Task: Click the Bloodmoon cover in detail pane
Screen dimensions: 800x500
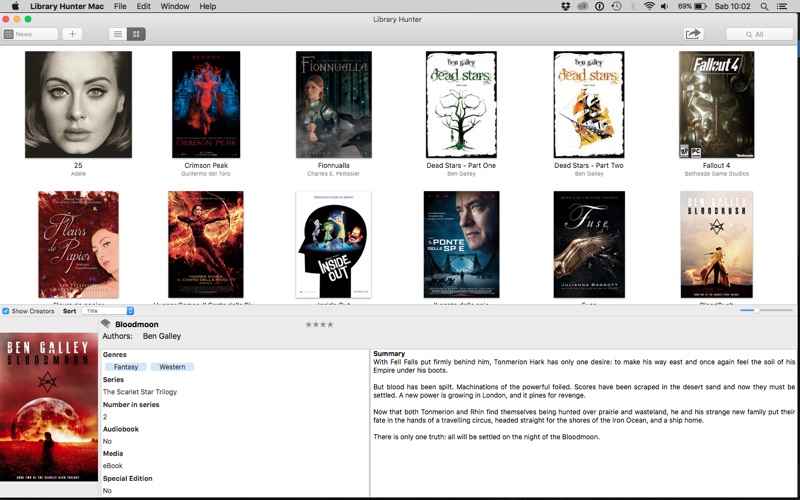Action: click(49, 407)
